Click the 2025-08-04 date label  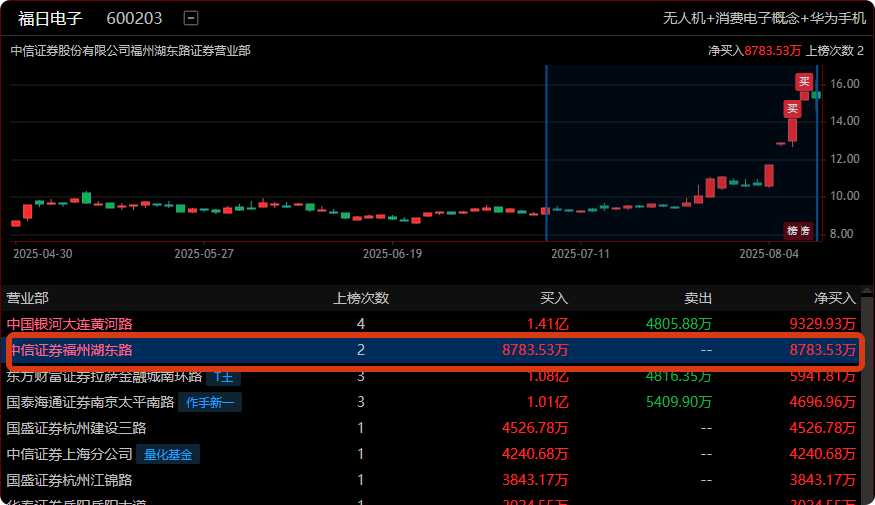coord(769,254)
